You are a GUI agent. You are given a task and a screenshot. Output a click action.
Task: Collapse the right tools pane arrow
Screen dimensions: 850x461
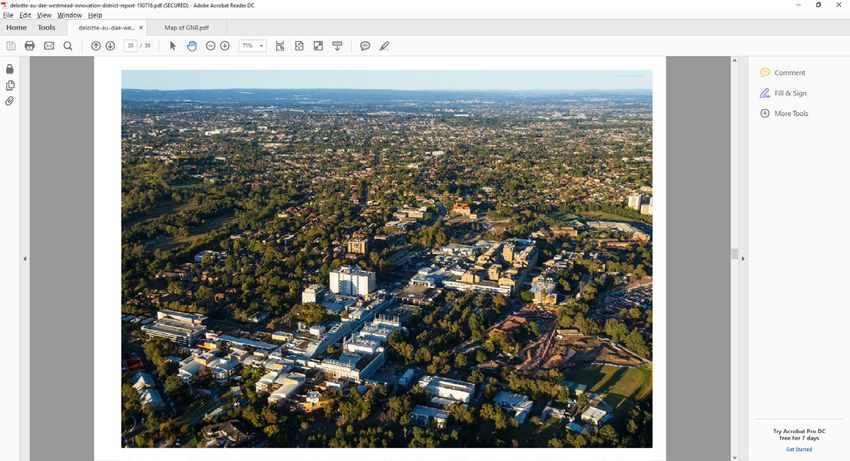tap(743, 259)
